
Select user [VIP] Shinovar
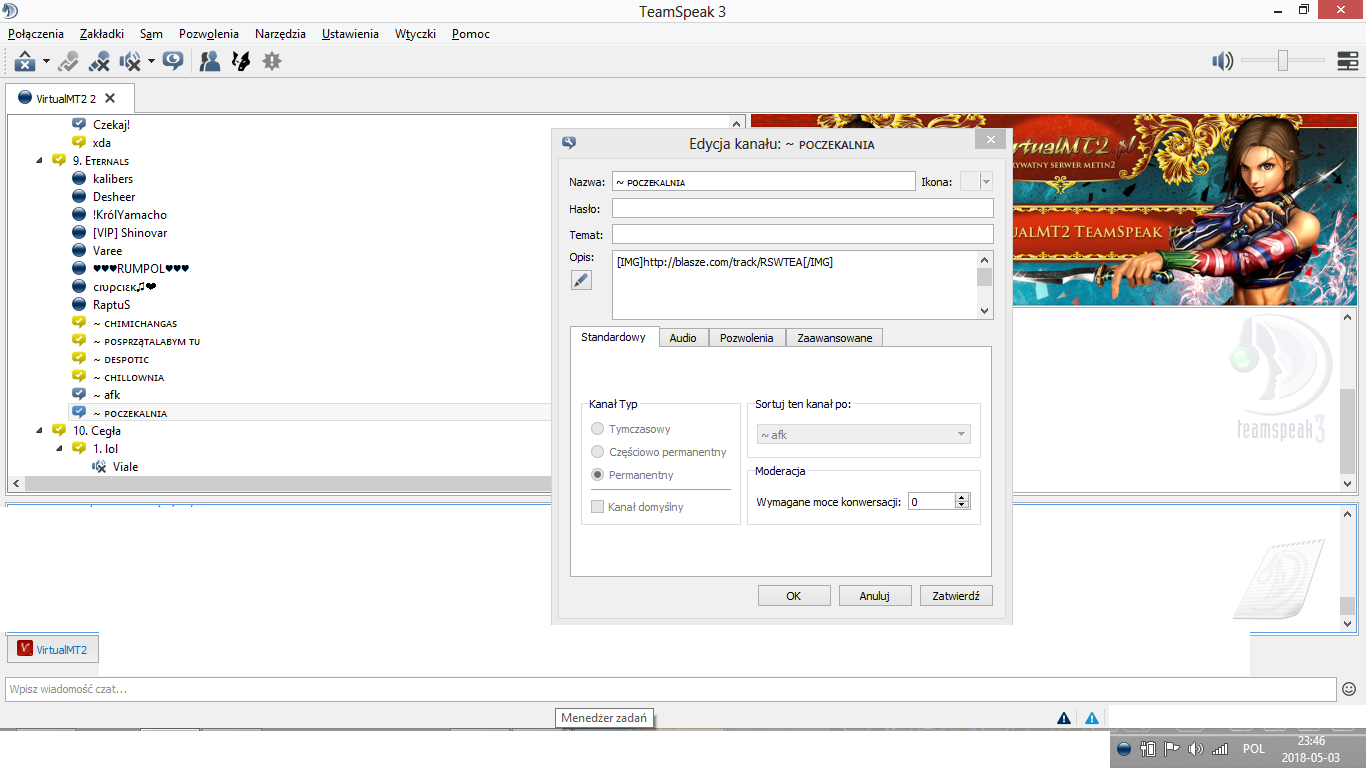(x=130, y=233)
